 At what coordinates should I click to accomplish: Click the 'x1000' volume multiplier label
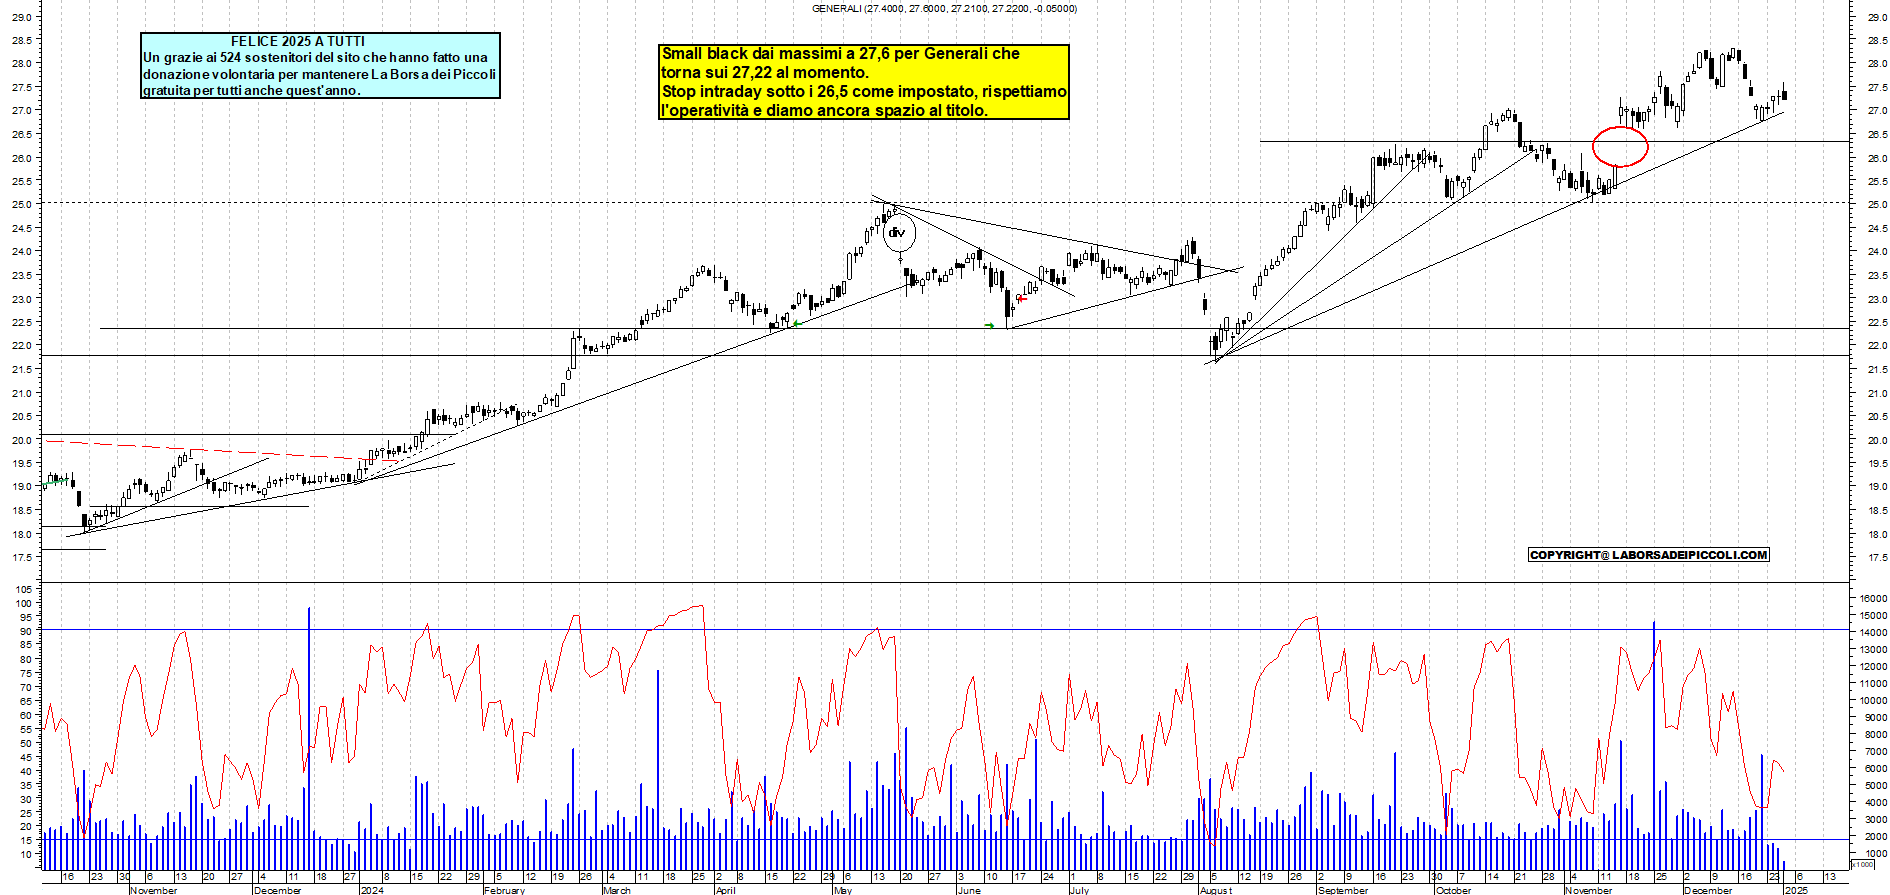point(1863,864)
